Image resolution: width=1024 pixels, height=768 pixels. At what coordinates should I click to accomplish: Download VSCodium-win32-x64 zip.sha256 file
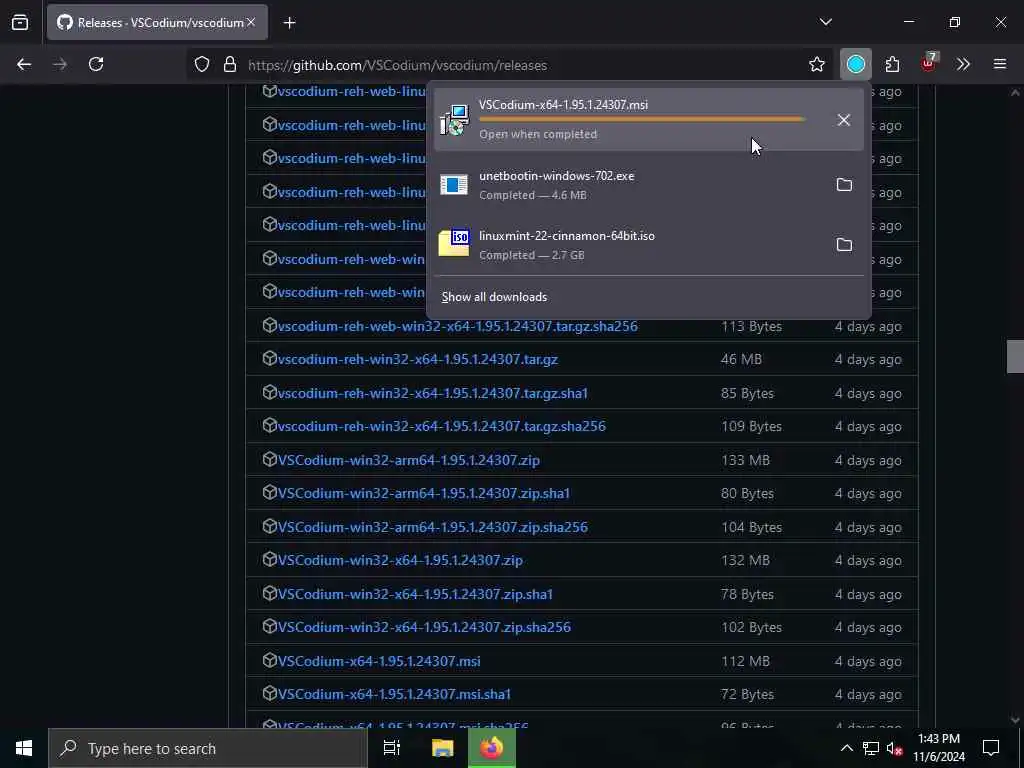[x=424, y=628]
